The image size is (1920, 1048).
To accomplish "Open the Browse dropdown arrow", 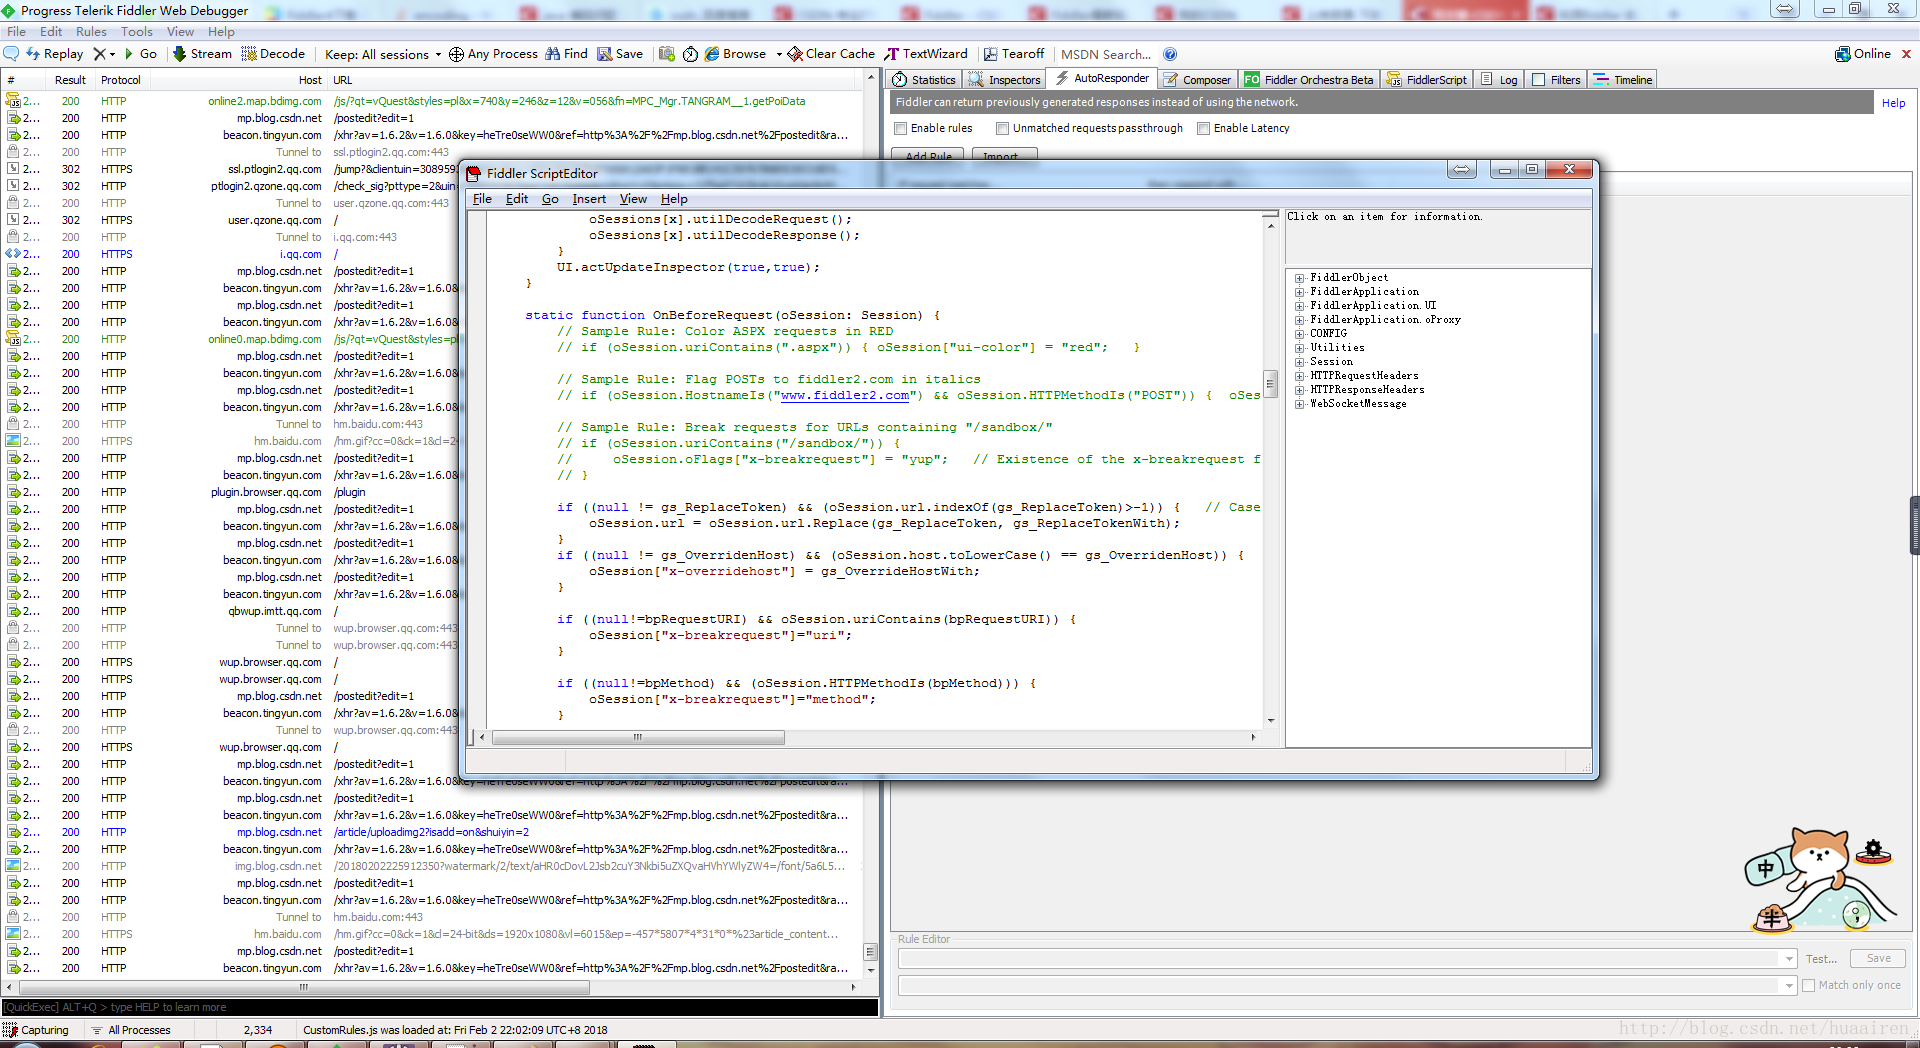I will pos(778,54).
